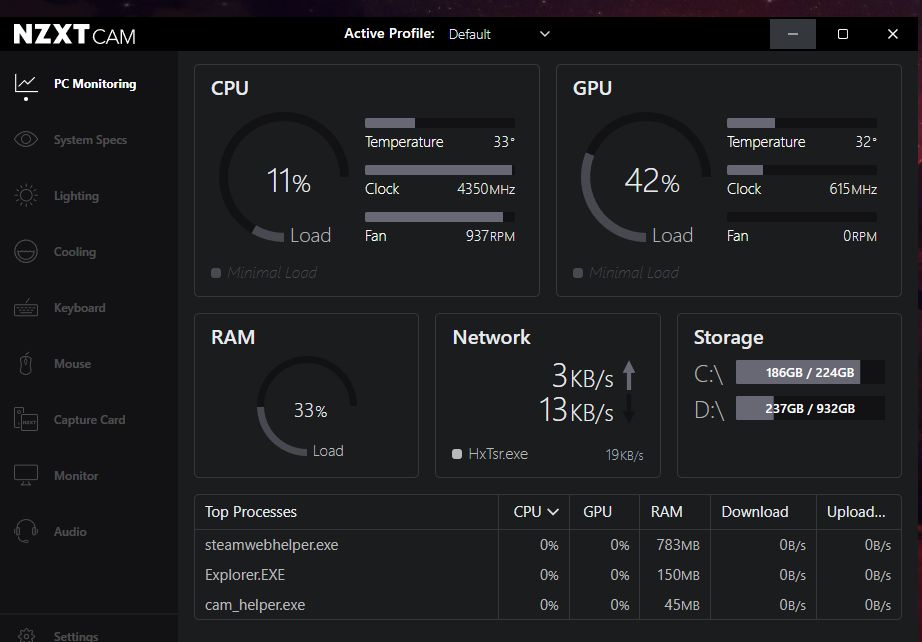Click the NZXT CAM logo
The image size is (922, 642).
click(x=75, y=35)
